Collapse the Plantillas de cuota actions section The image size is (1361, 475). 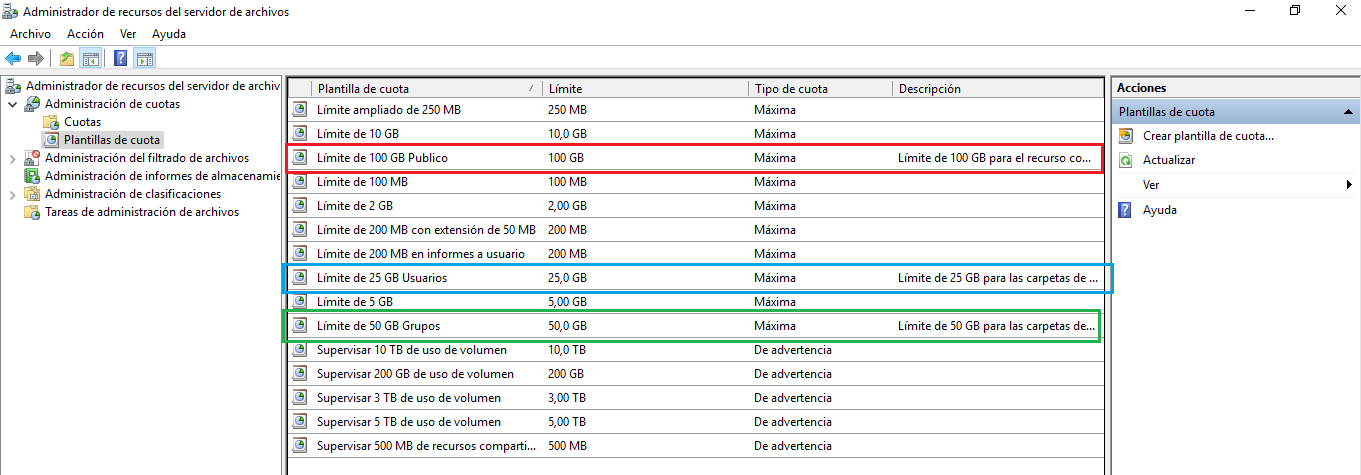[x=1348, y=112]
